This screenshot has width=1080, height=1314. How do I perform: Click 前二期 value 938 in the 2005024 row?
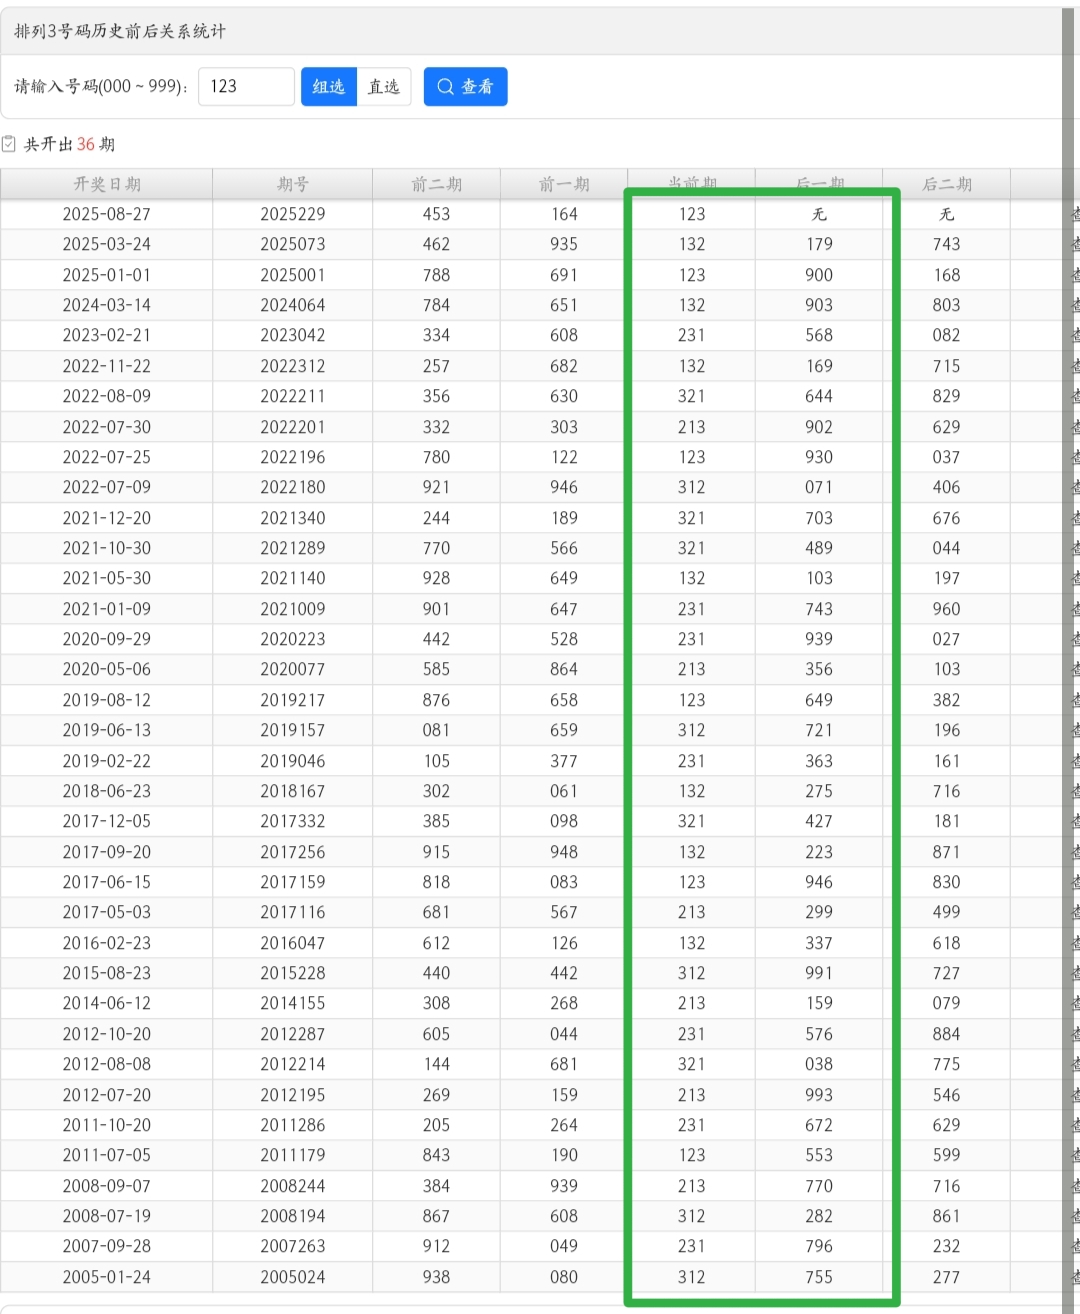pos(436,1277)
